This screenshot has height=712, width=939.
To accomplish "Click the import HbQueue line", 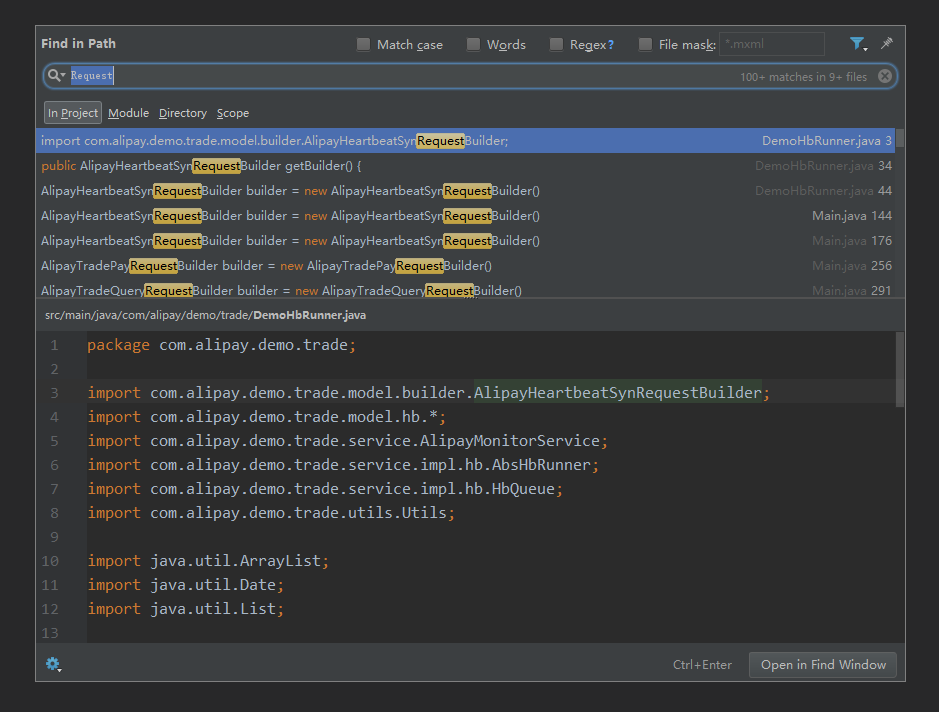I will [325, 489].
